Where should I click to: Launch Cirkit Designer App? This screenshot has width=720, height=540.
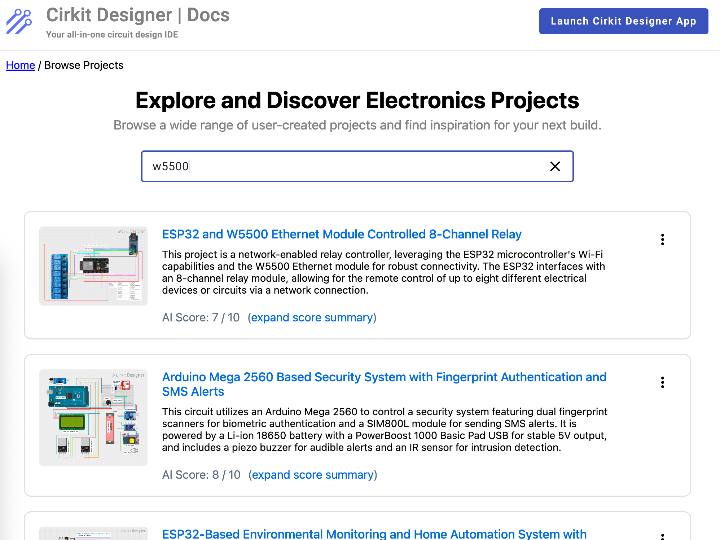(x=623, y=21)
